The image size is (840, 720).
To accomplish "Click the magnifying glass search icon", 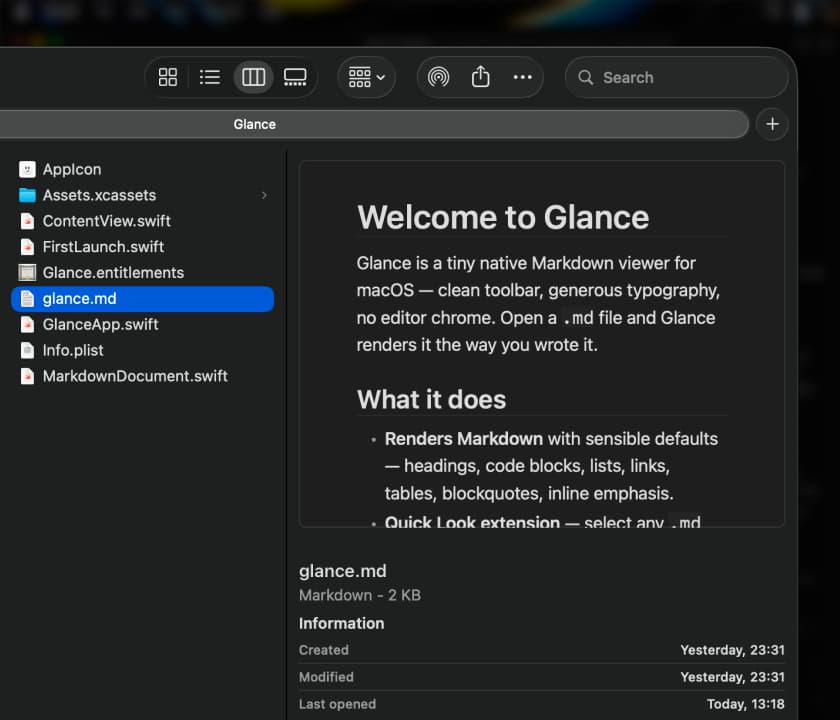I will 586,77.
